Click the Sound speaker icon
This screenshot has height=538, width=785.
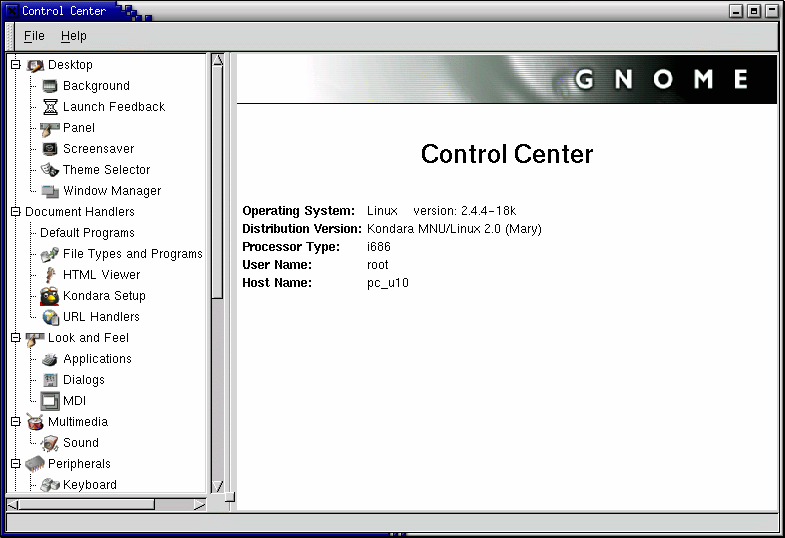point(50,443)
